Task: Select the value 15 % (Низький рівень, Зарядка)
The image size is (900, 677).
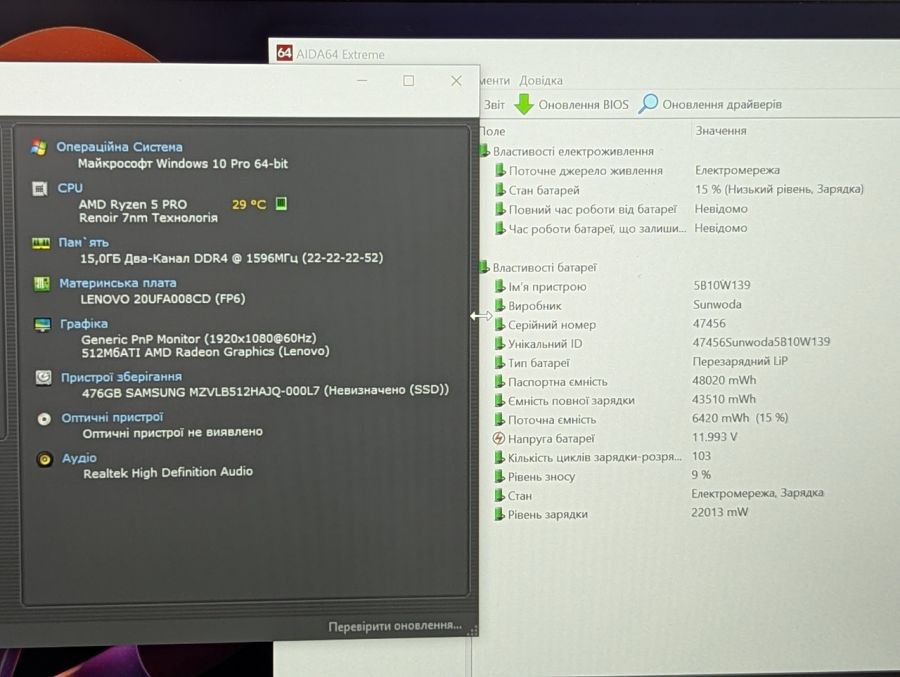Action: pyautogui.click(x=779, y=189)
